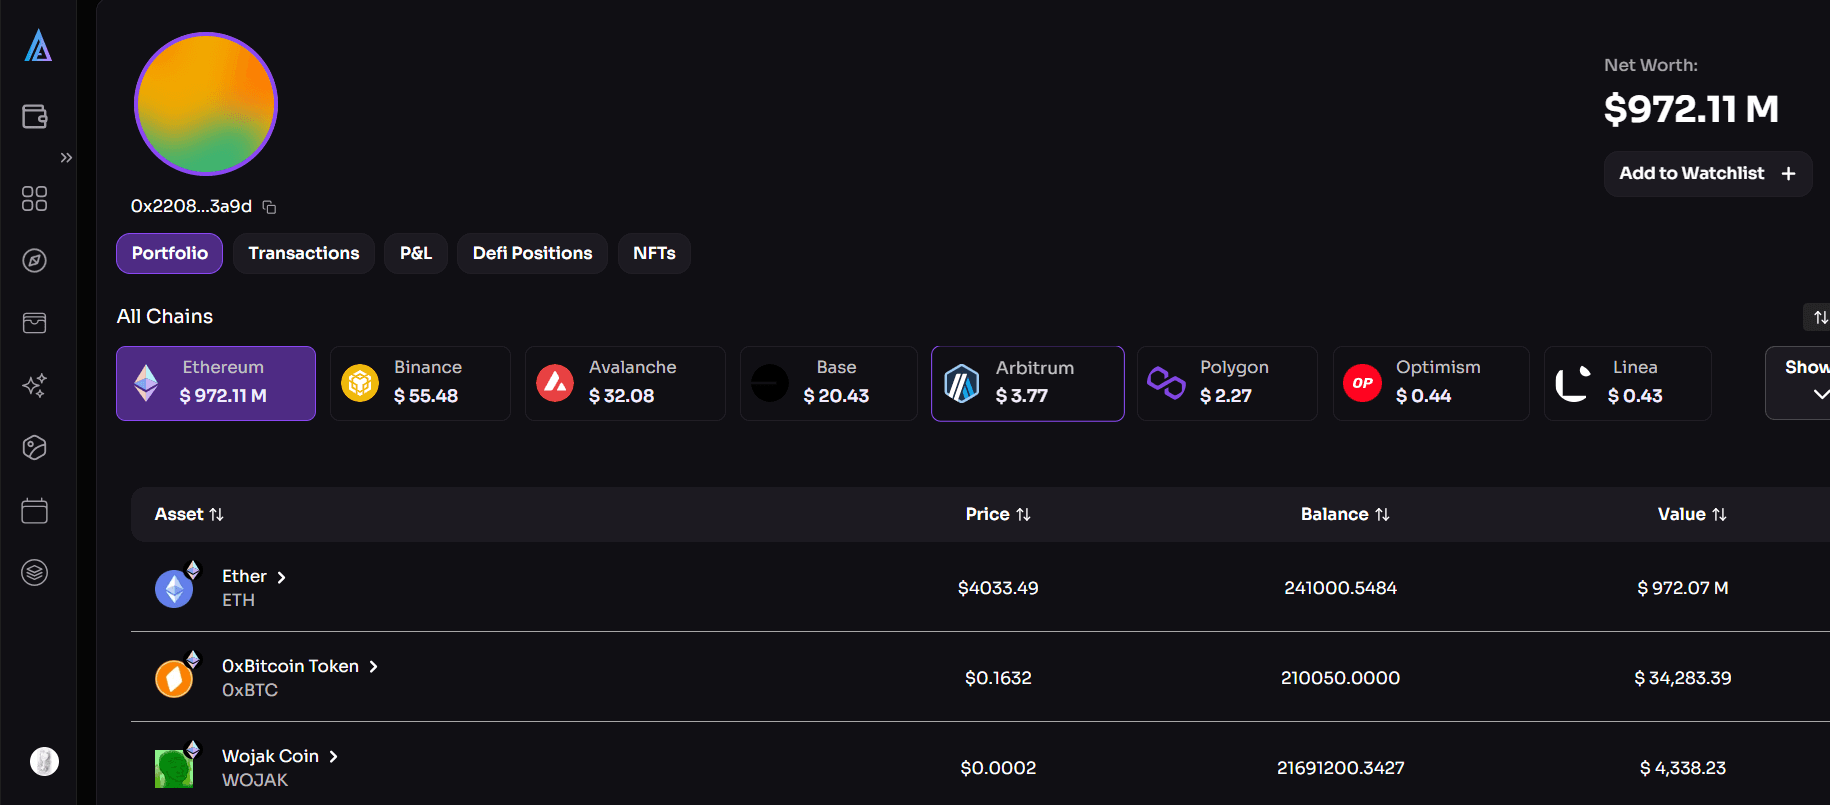Select the Linea chain card
The image size is (1830, 805).
pyautogui.click(x=1628, y=383)
